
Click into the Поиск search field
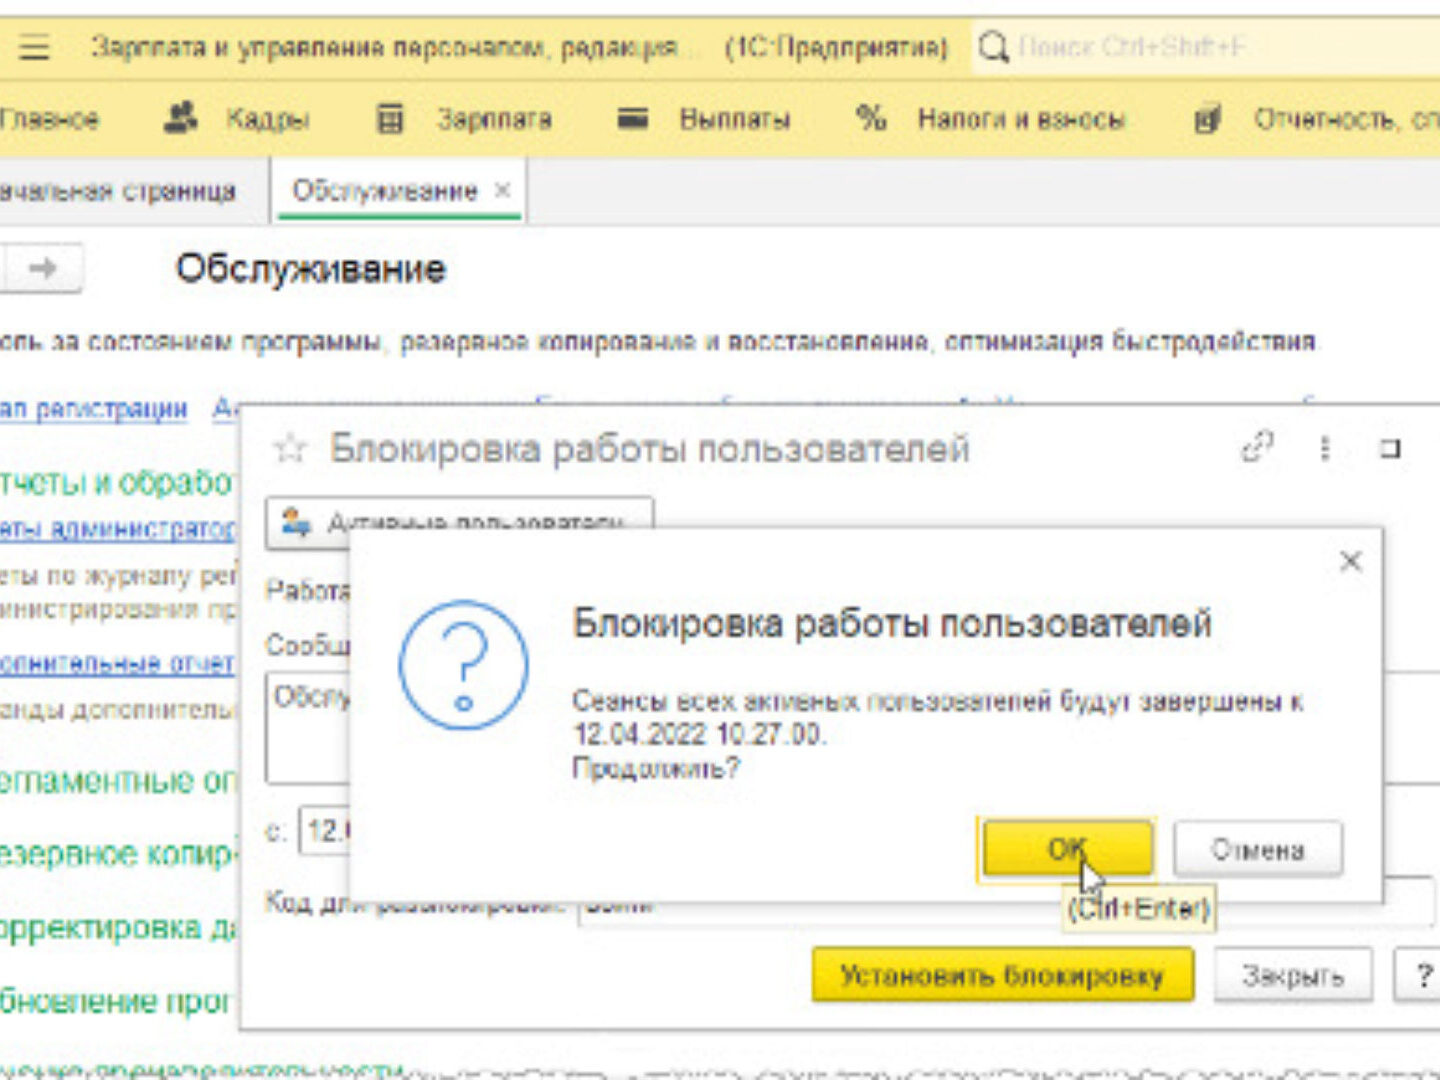coord(1200,47)
